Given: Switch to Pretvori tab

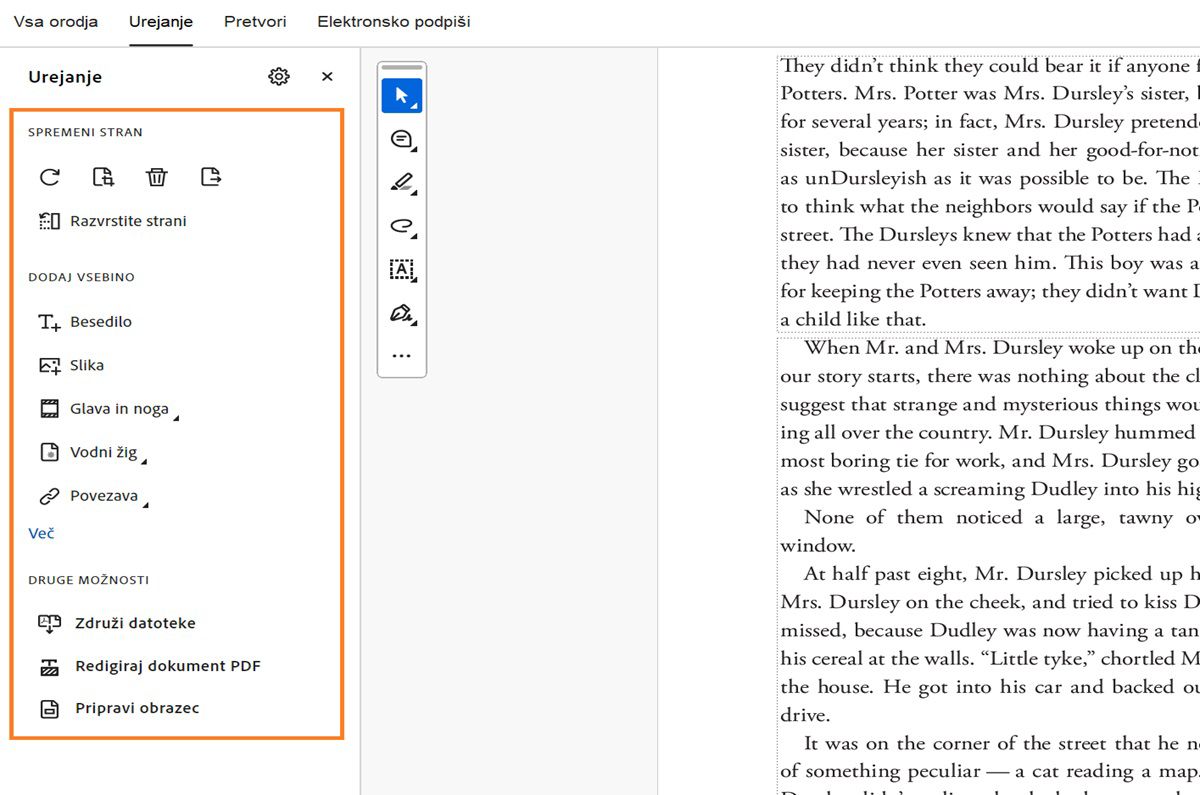Looking at the screenshot, I should point(255,21).
